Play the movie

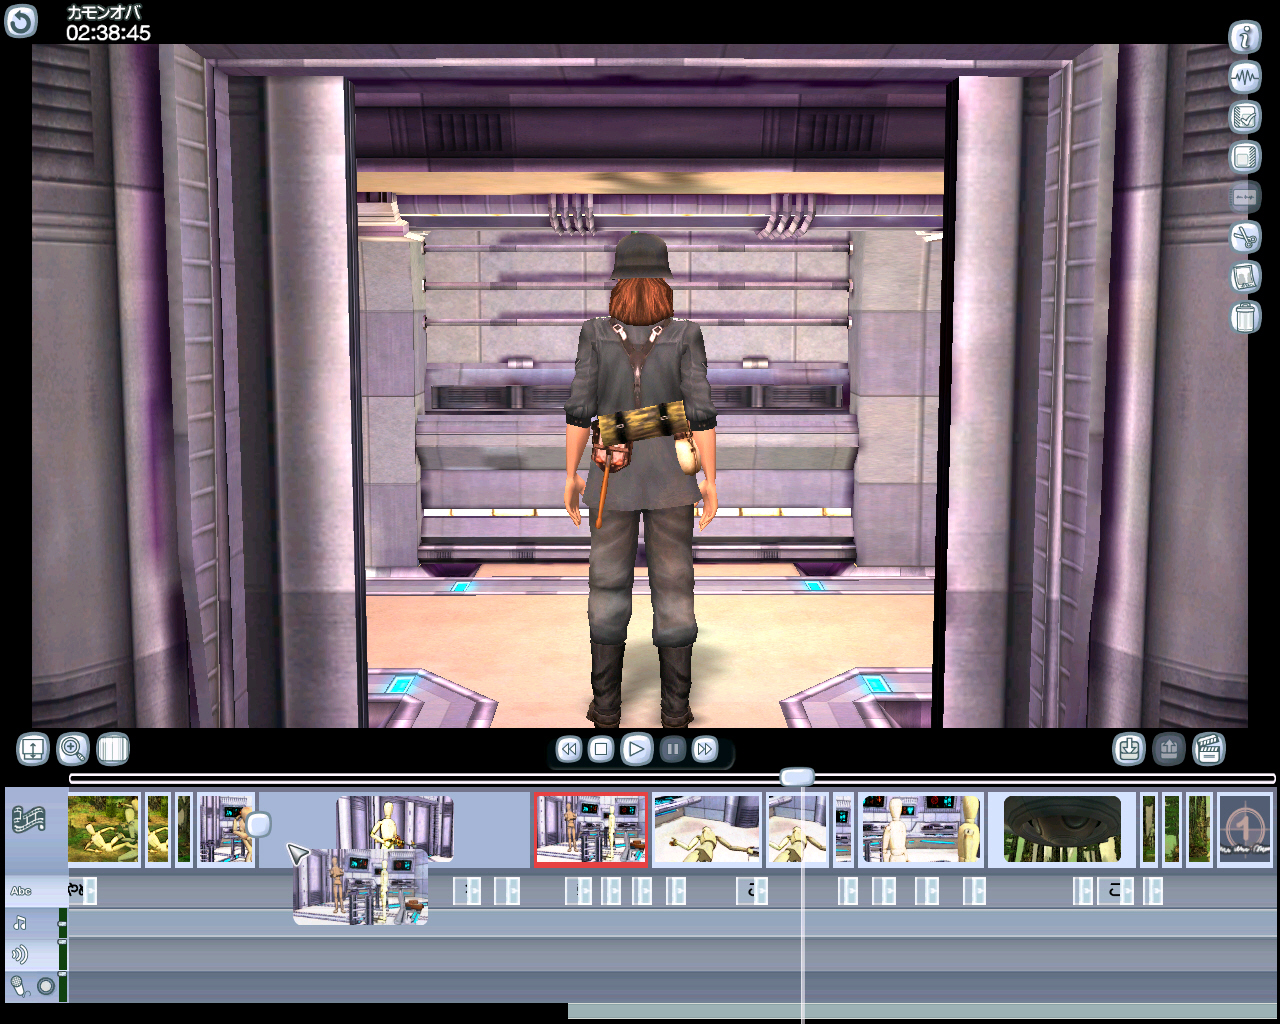(x=636, y=749)
